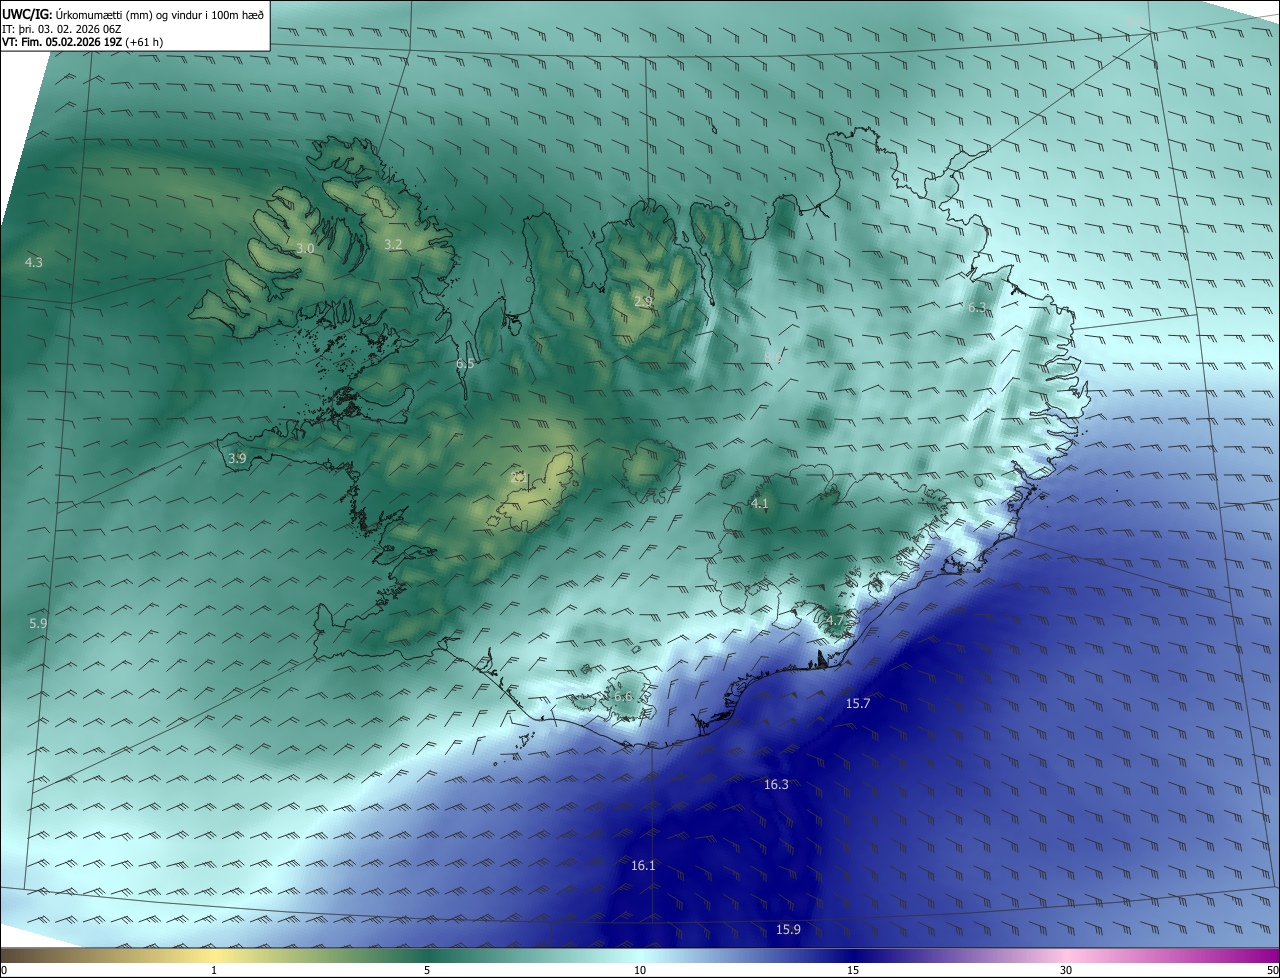Click the color scale tick labeled 1
The height and width of the screenshot is (978, 1280).
(x=215, y=970)
